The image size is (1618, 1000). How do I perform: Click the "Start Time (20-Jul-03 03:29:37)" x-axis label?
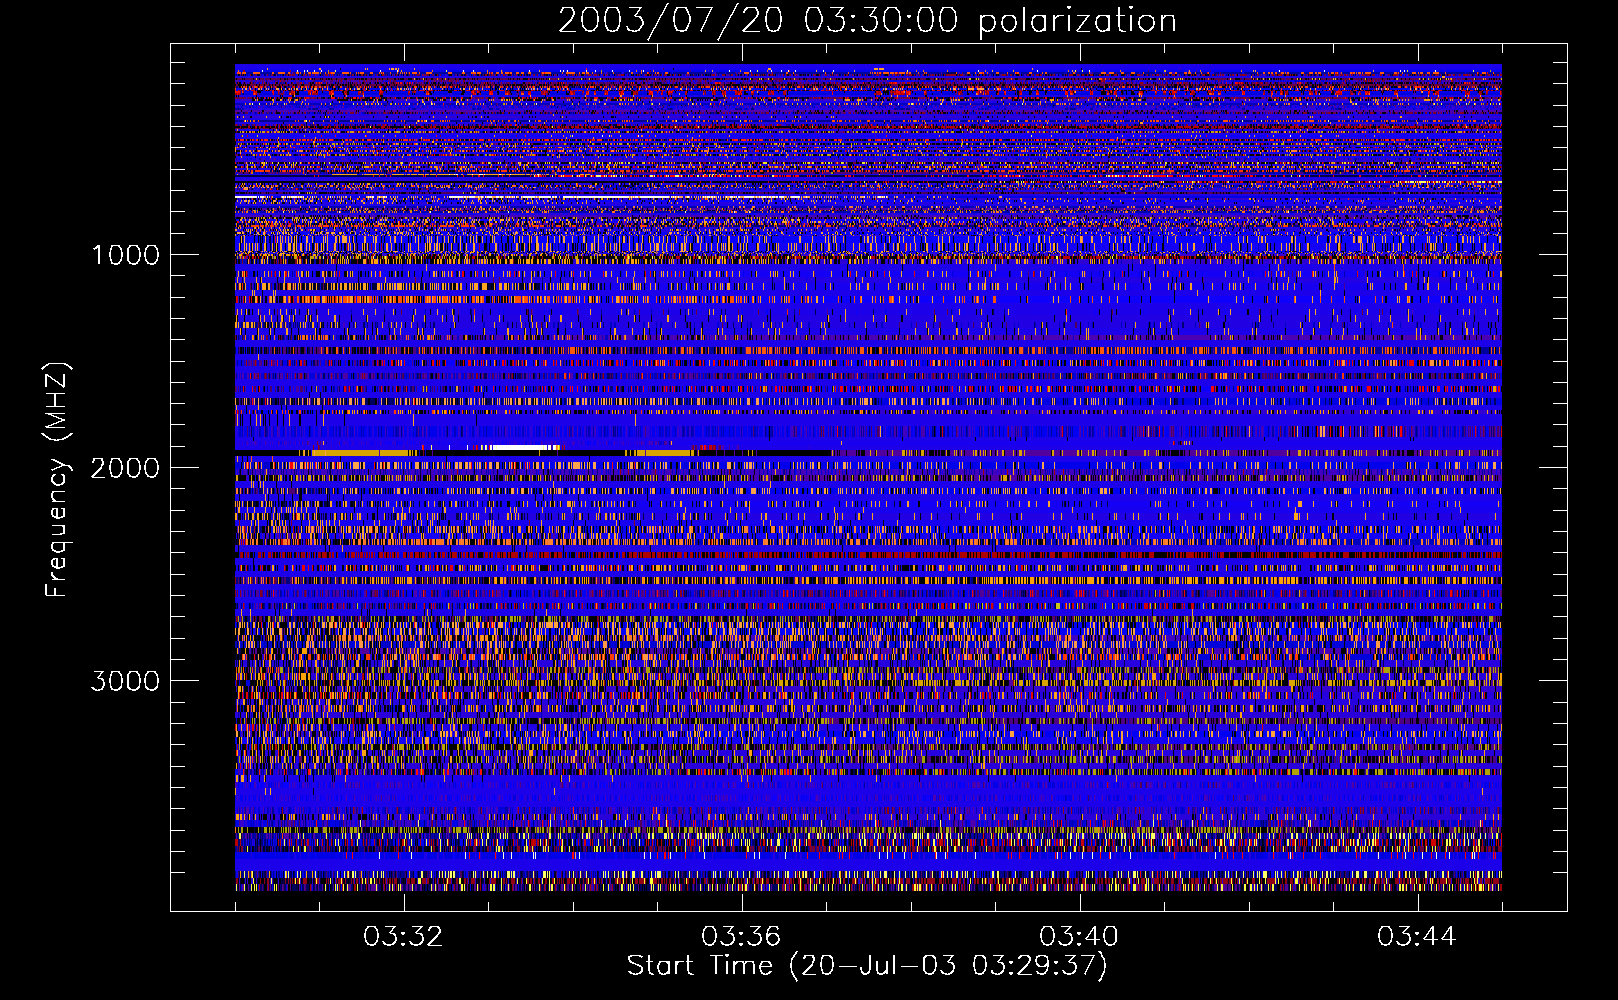[x=867, y=966]
